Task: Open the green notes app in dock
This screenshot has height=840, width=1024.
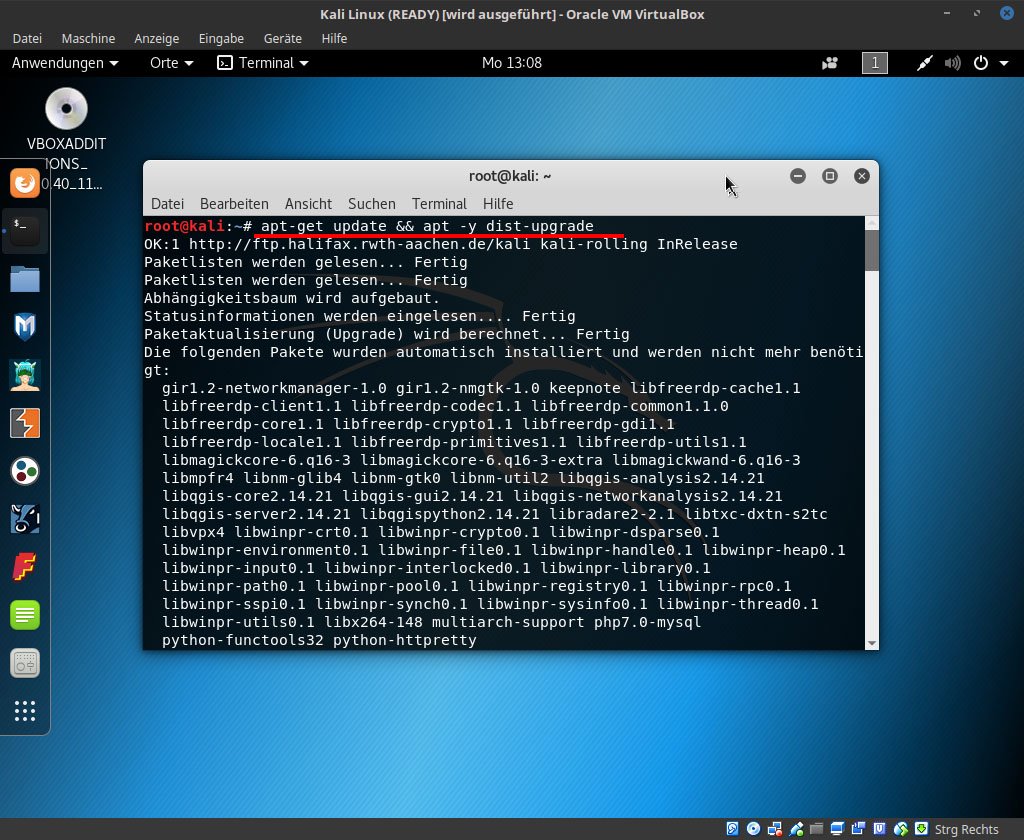Action: 25,615
